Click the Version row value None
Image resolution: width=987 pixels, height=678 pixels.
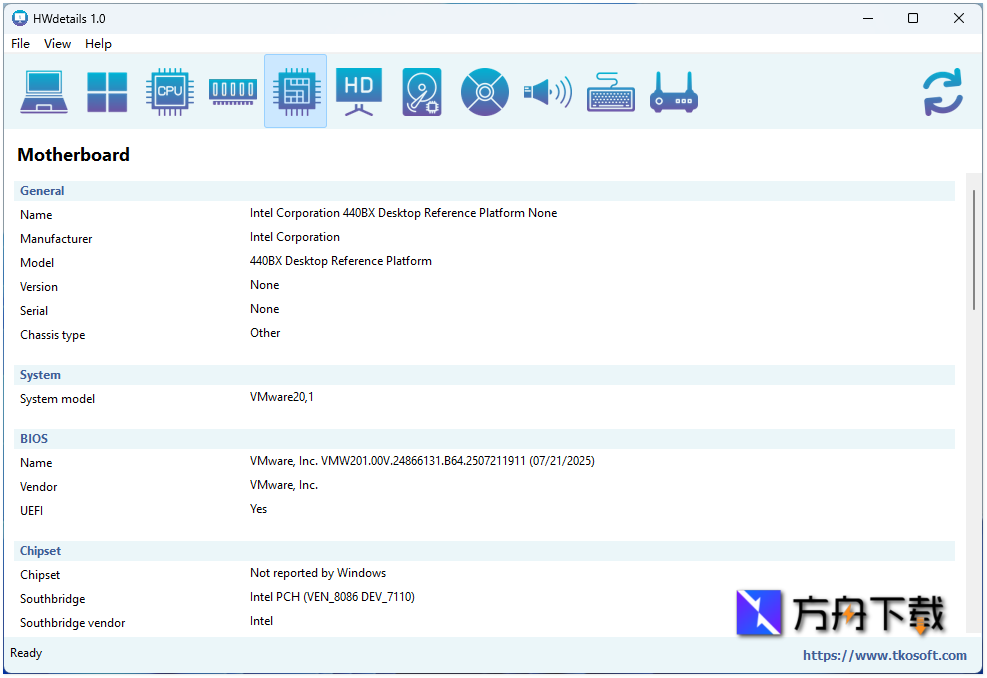(x=264, y=285)
